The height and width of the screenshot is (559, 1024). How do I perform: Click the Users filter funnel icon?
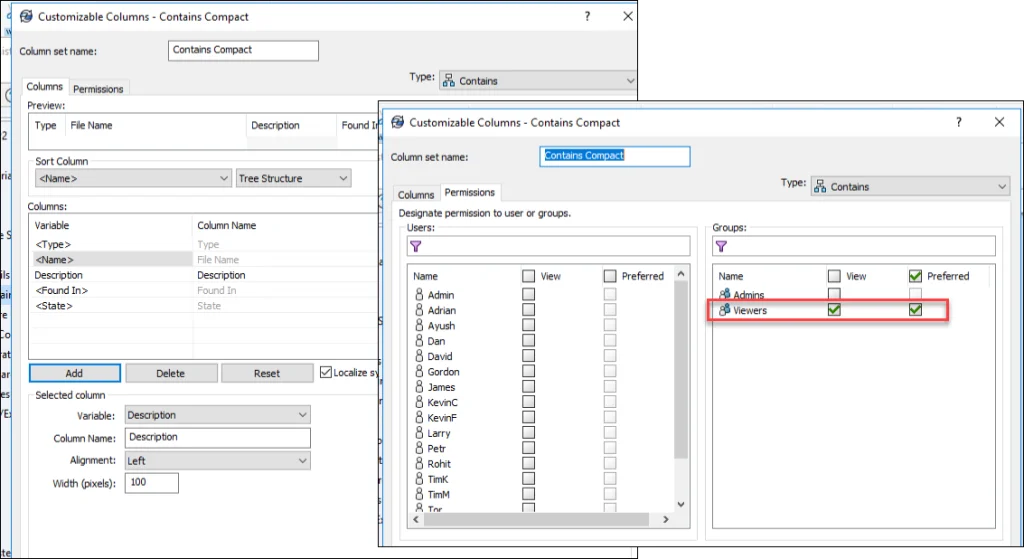pos(417,246)
